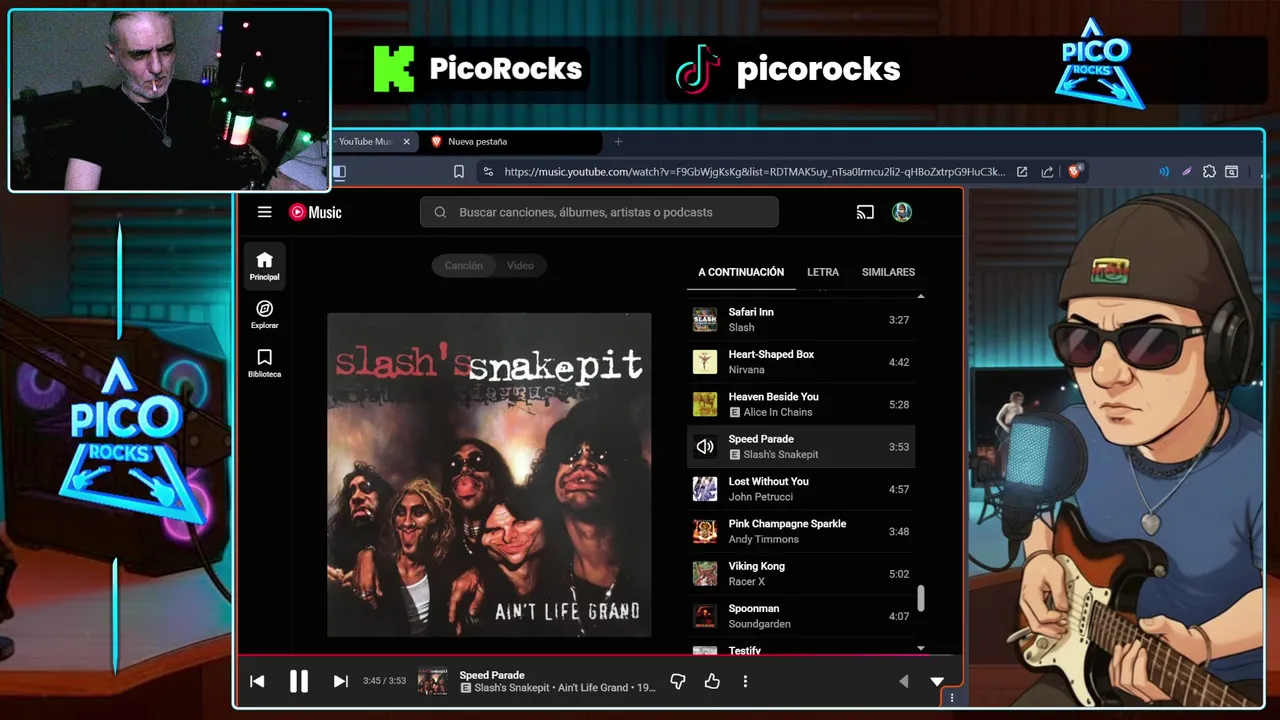This screenshot has height=720, width=1280.
Task: Play Safari Inn by Slash from queue
Action: tap(801, 320)
